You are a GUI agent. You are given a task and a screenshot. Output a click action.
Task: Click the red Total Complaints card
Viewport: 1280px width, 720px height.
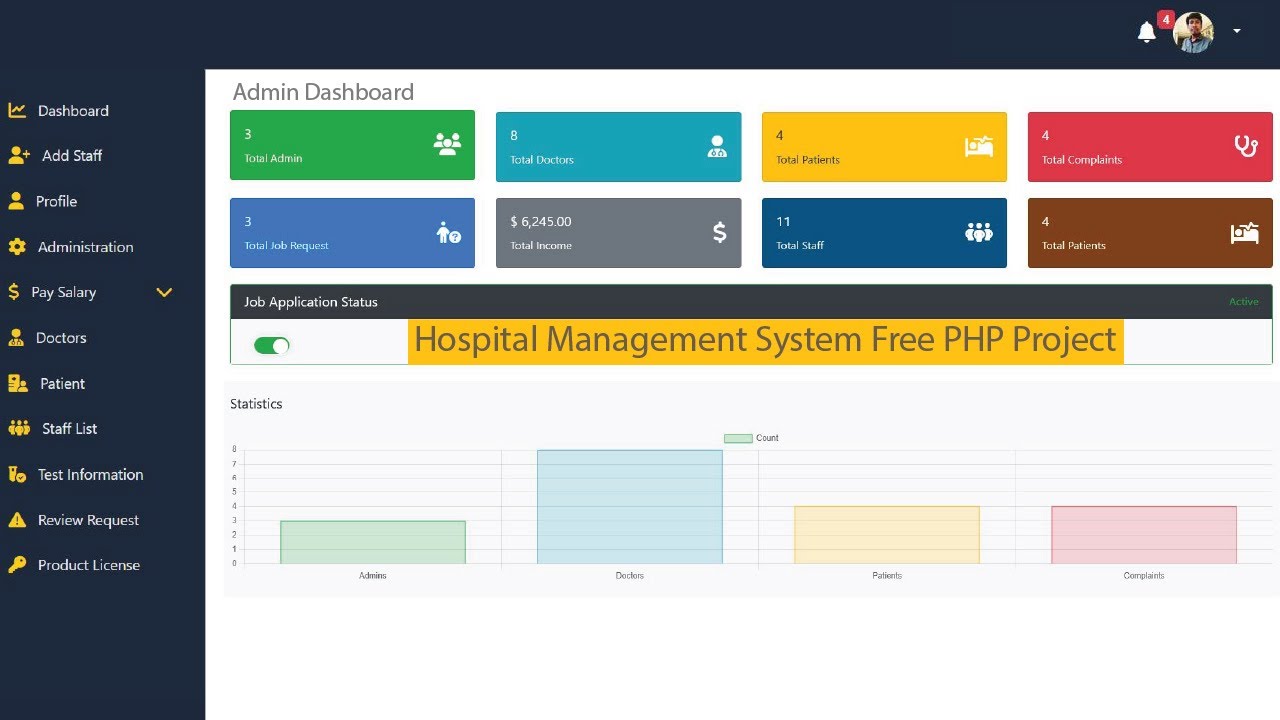point(1150,146)
